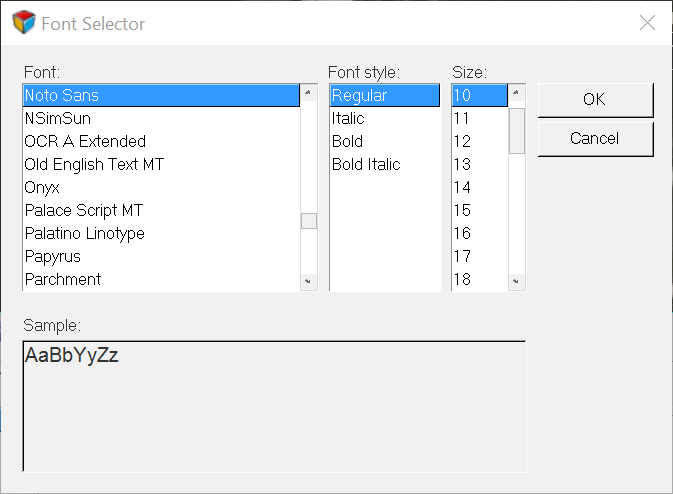Click the AaBbYyZz sample preview box

pyautogui.click(x=274, y=405)
